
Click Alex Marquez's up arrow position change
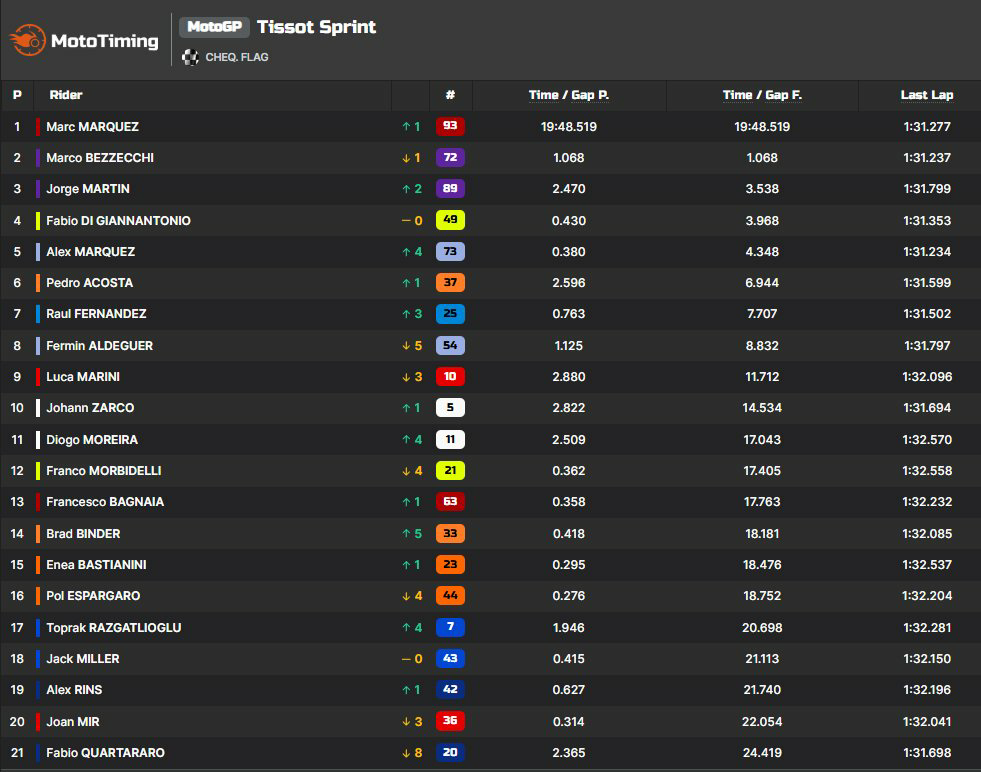coord(412,251)
